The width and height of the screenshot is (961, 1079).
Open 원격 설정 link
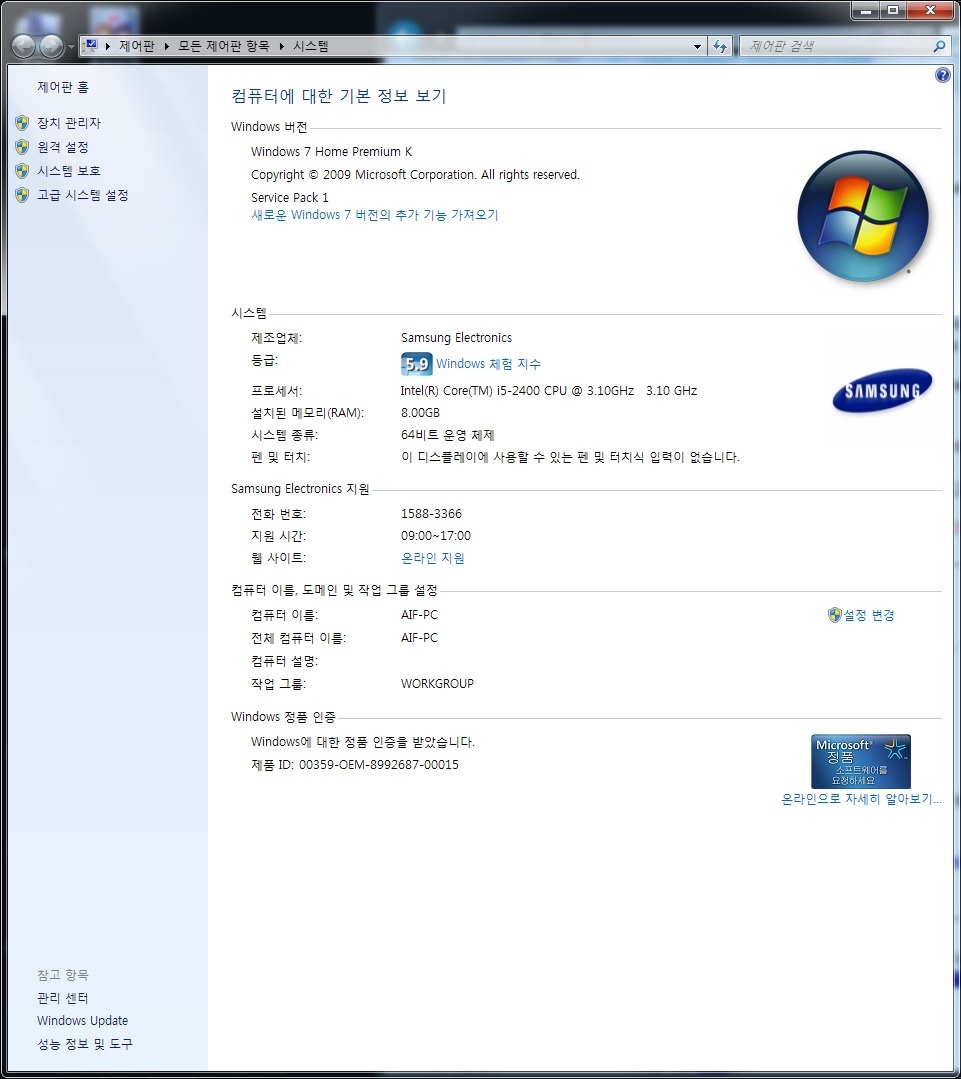[x=63, y=147]
